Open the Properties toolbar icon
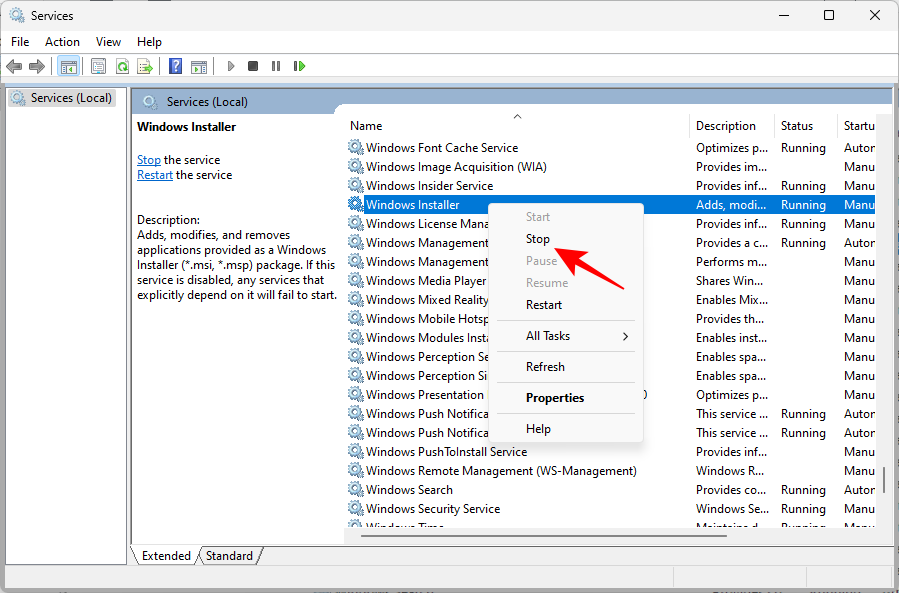Viewport: 899px width, 593px height. (98, 66)
